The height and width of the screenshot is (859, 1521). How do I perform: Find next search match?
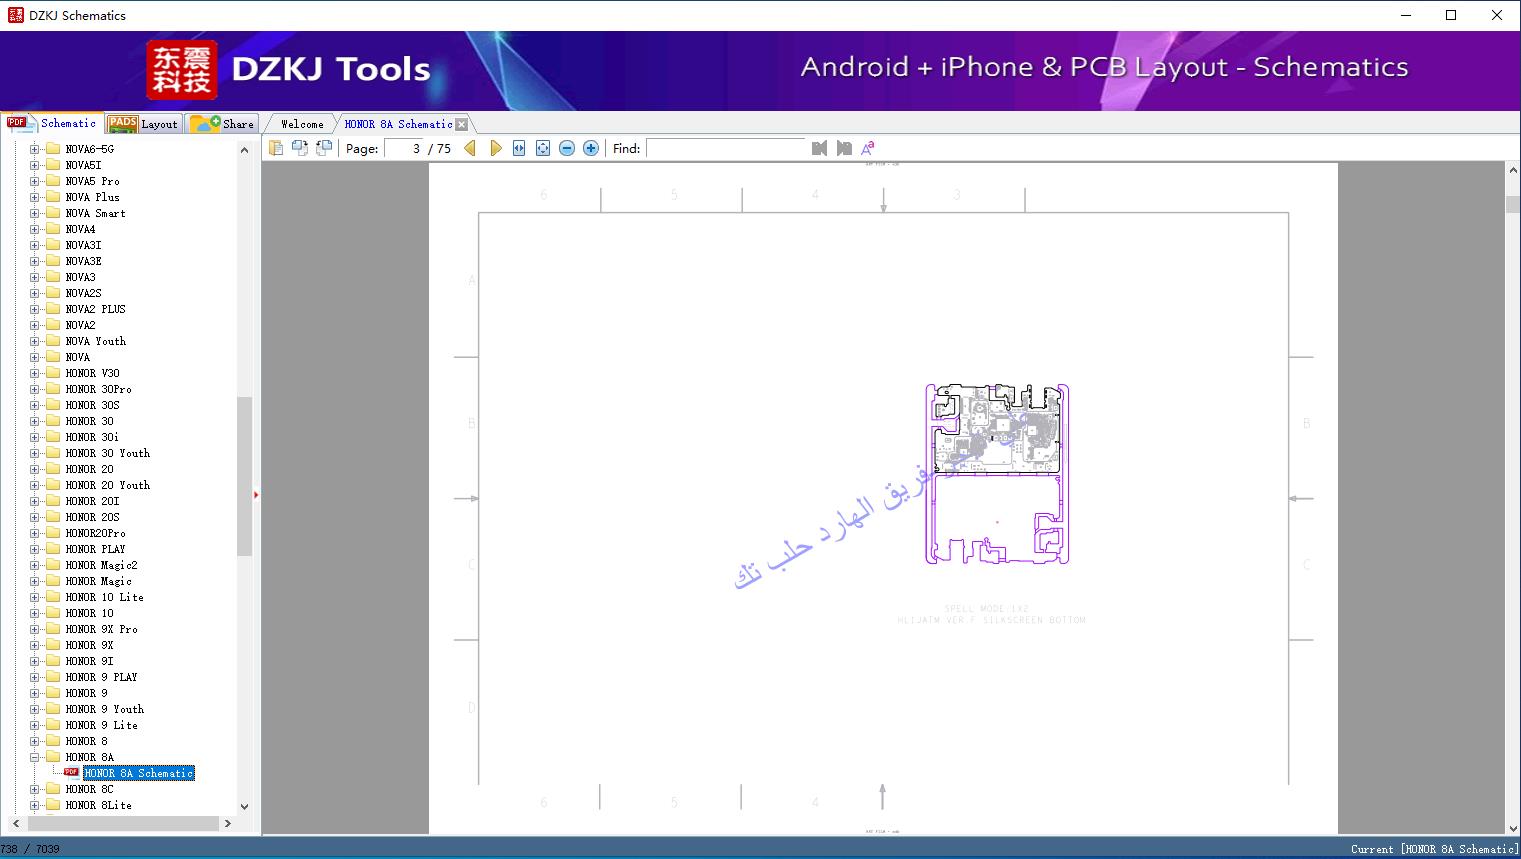click(x=844, y=148)
